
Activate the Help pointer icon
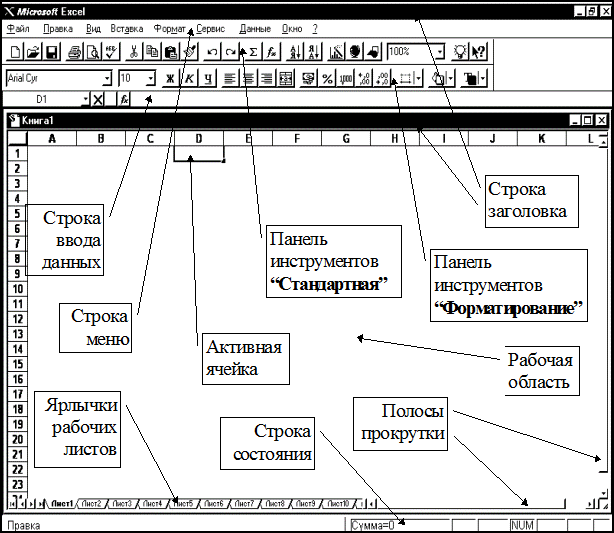478,52
